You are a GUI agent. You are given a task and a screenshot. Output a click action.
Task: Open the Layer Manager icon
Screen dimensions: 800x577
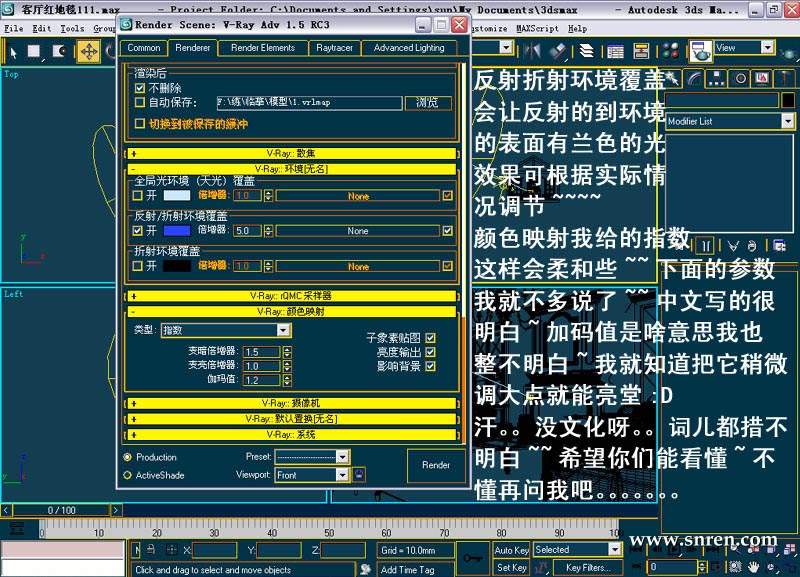click(586, 51)
